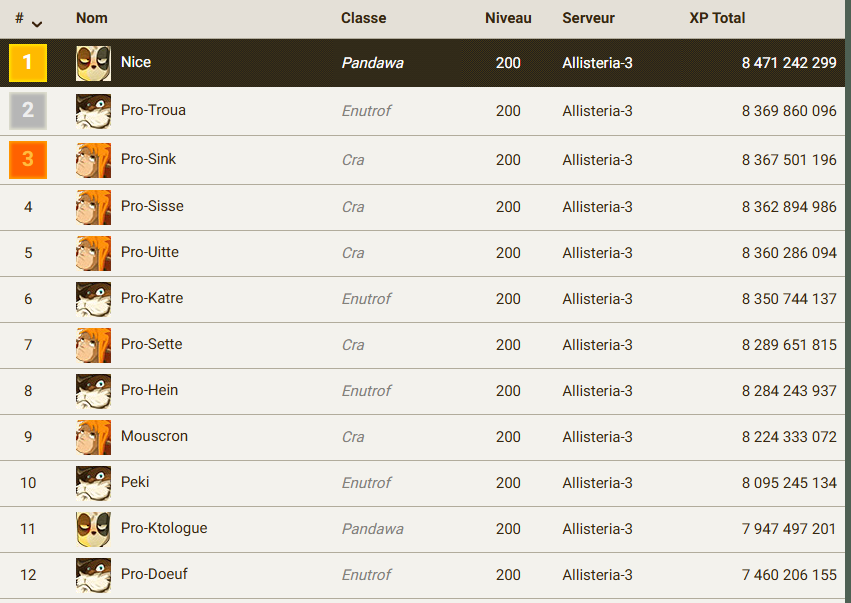Open the Pro-Sisse character link
Image resolution: width=851 pixels, height=603 pixels.
(x=152, y=206)
